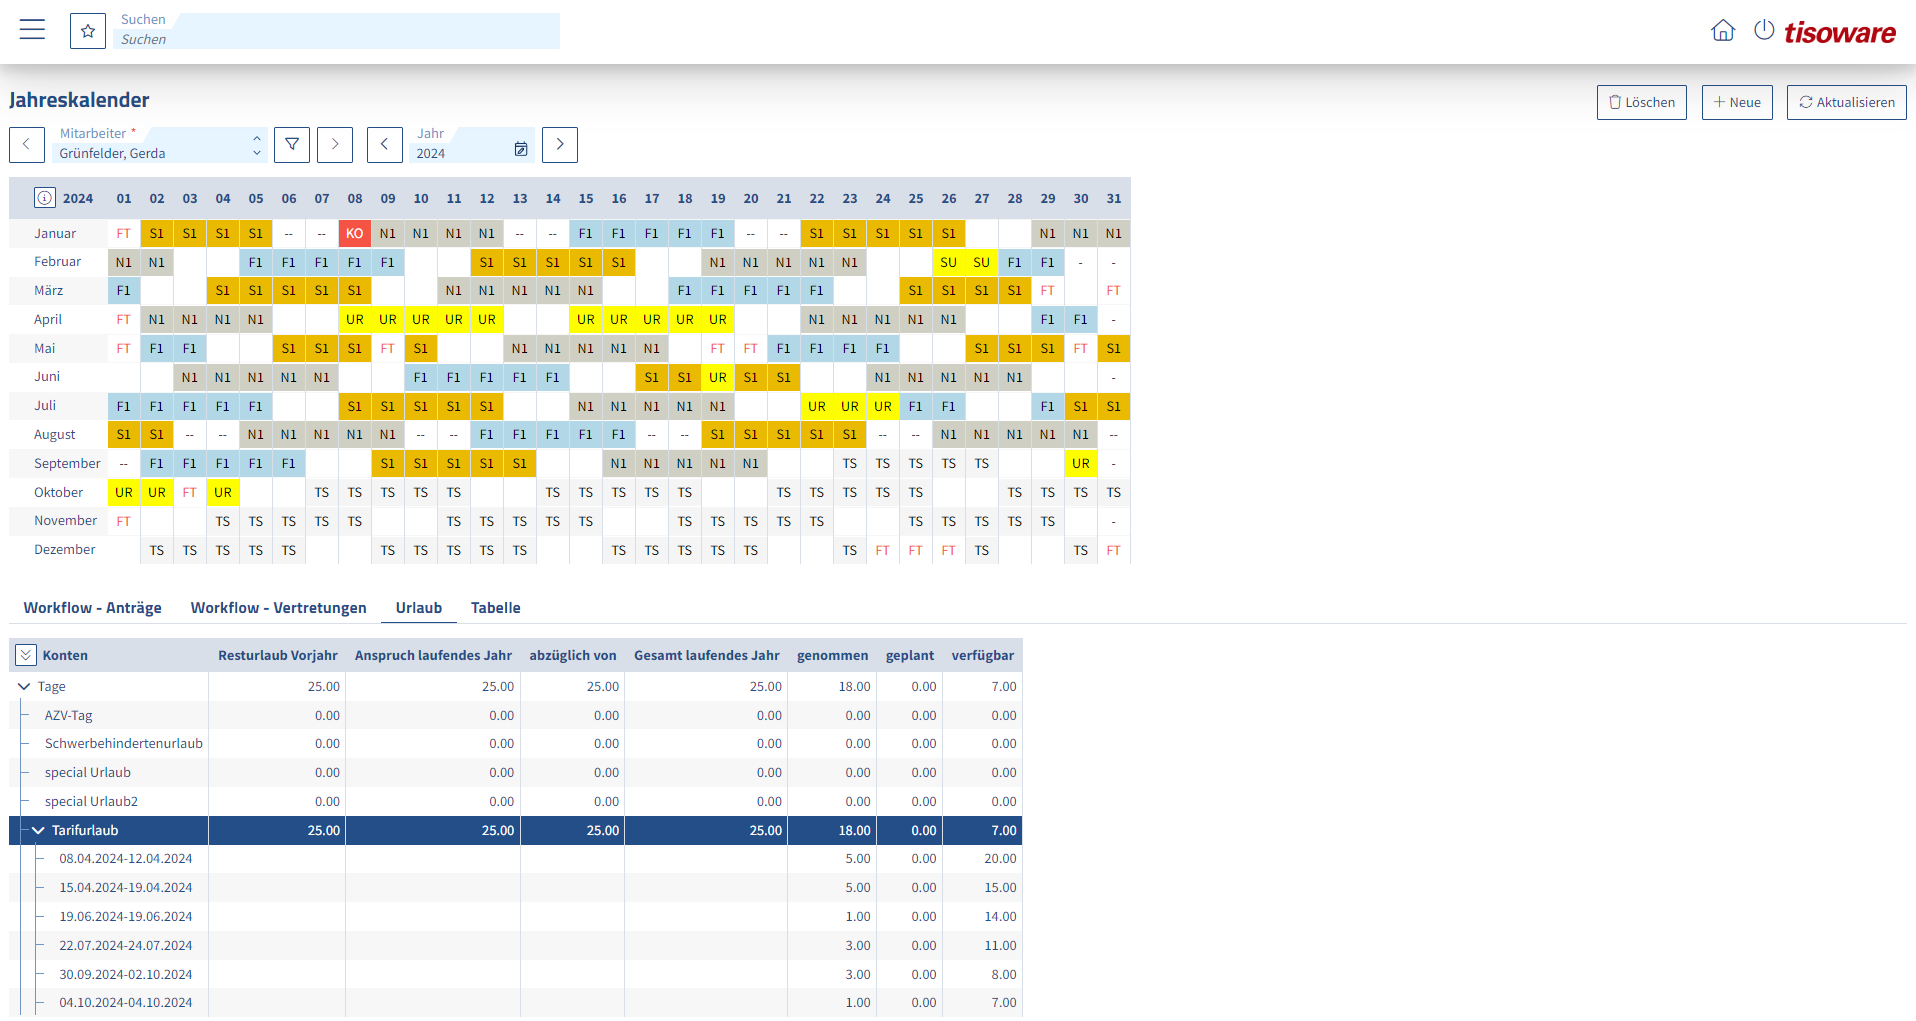Click the power logout icon
Image resolution: width=1916 pixels, height=1021 pixels.
tap(1764, 31)
